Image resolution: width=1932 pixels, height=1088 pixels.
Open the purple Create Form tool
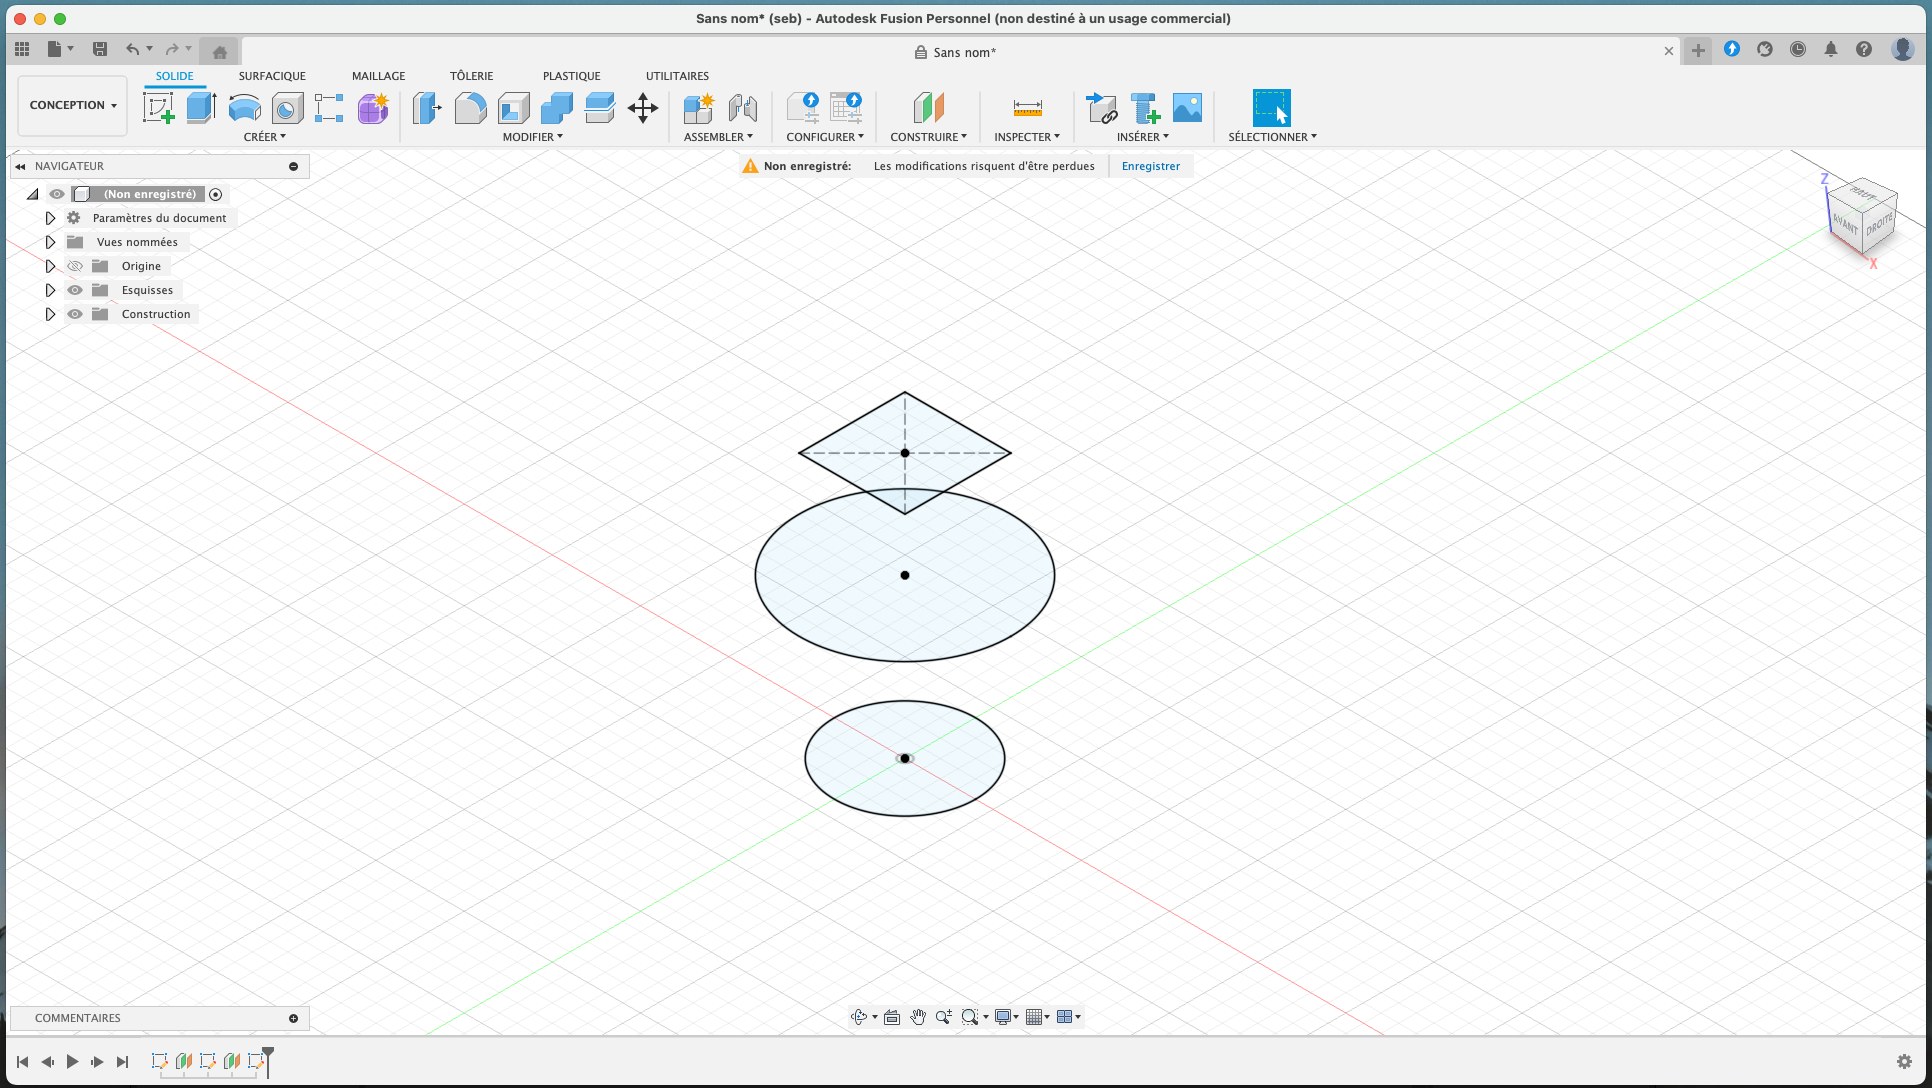(x=373, y=108)
